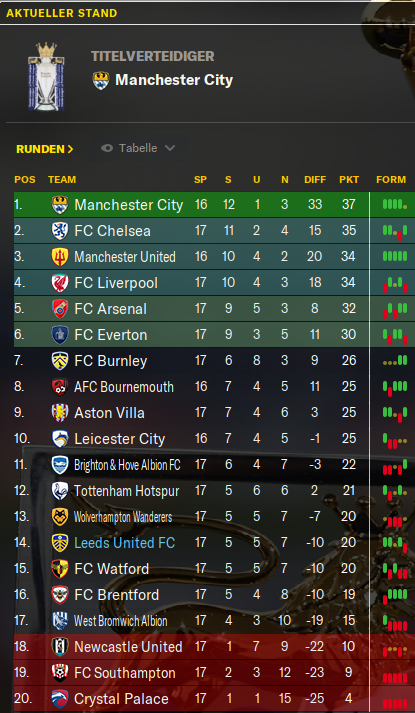Click the FC Chelsea club badge
Image resolution: width=415 pixels, height=713 pixels.
pyautogui.click(x=60, y=231)
